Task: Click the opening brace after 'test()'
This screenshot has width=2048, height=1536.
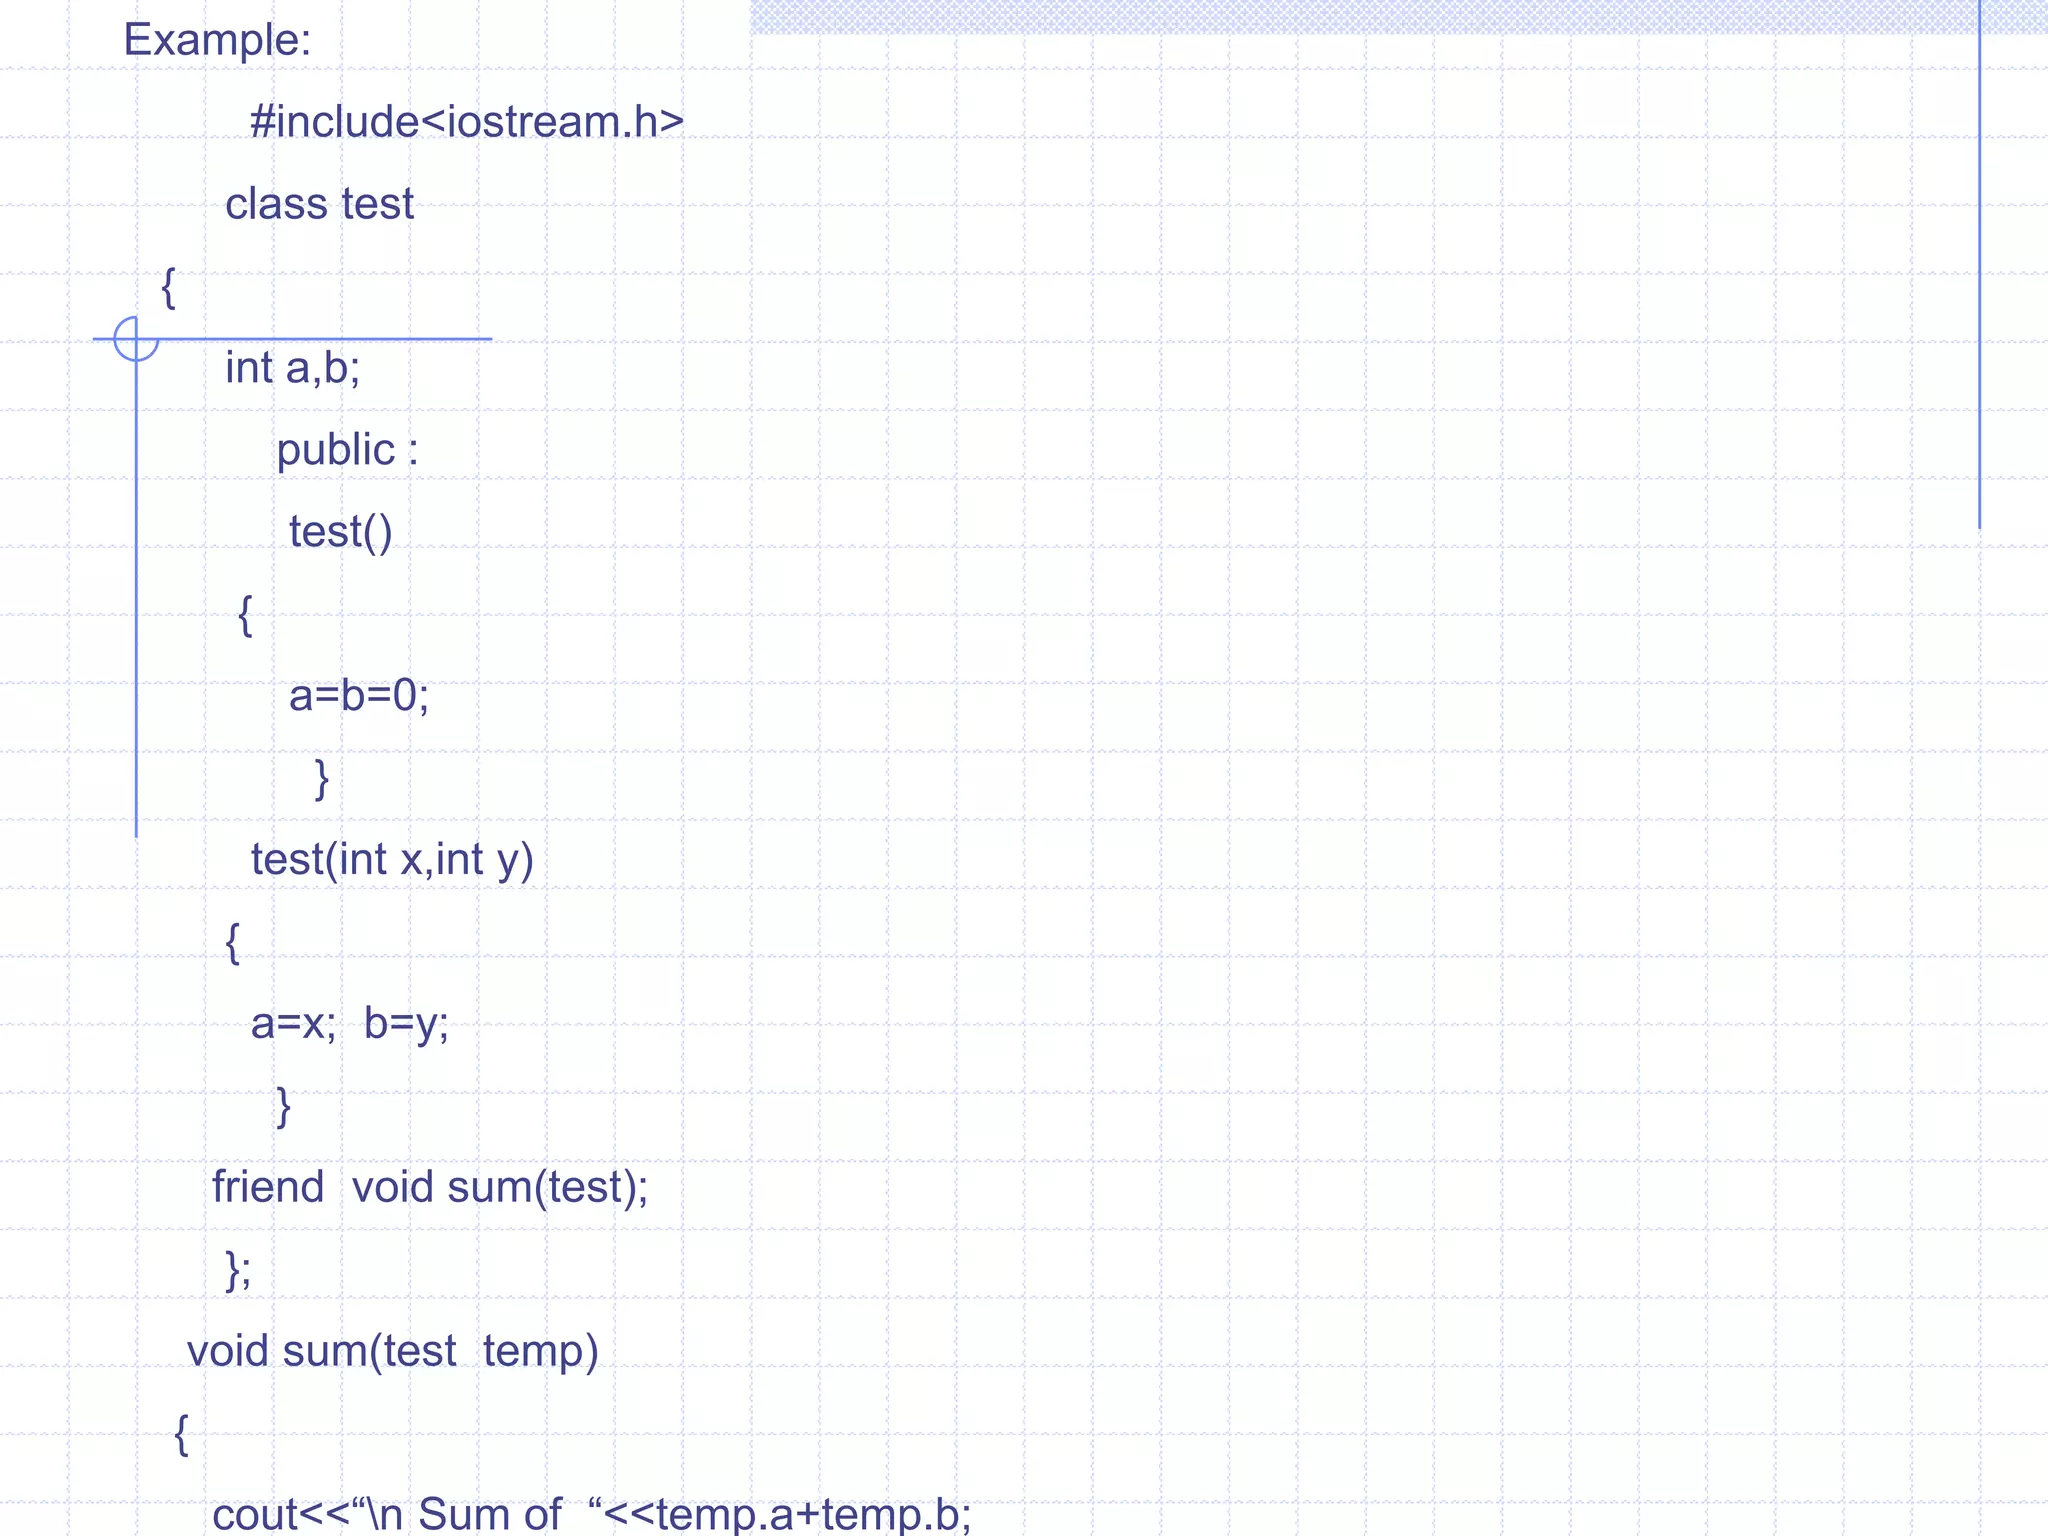Action: [245, 614]
